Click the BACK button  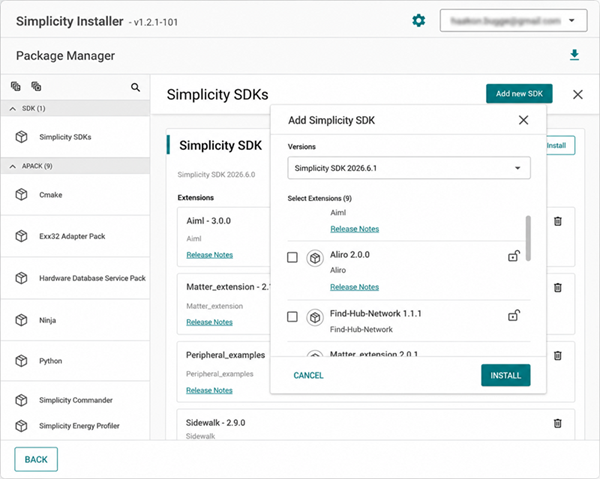click(36, 459)
